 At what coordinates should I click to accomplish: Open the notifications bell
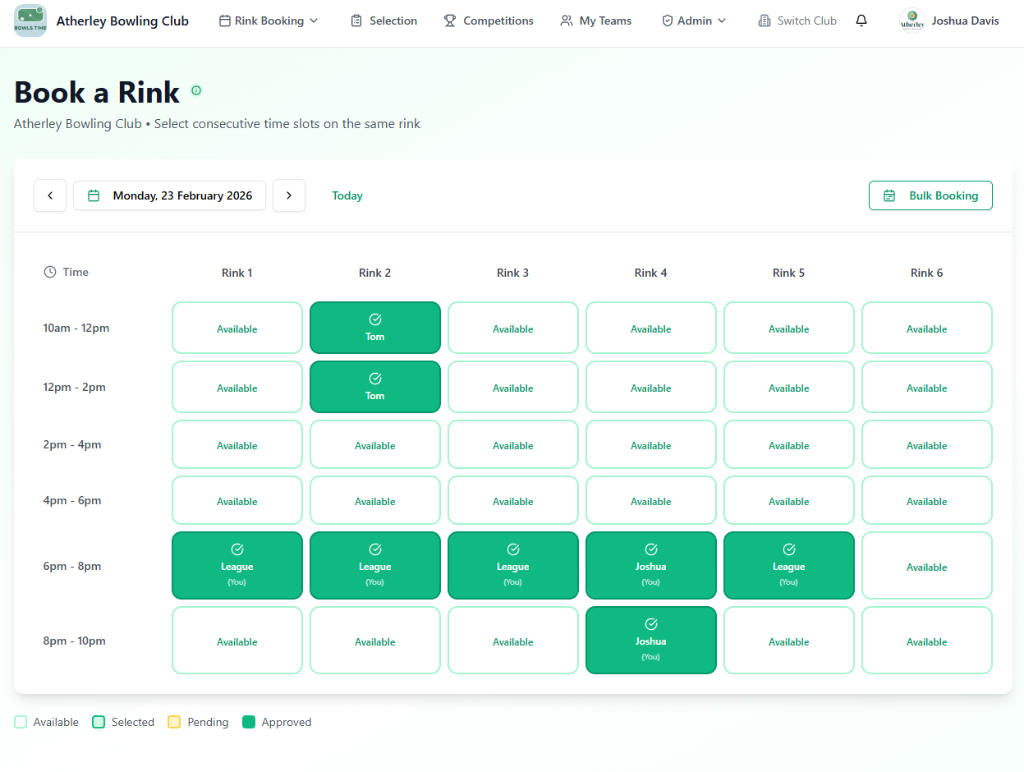(x=861, y=21)
